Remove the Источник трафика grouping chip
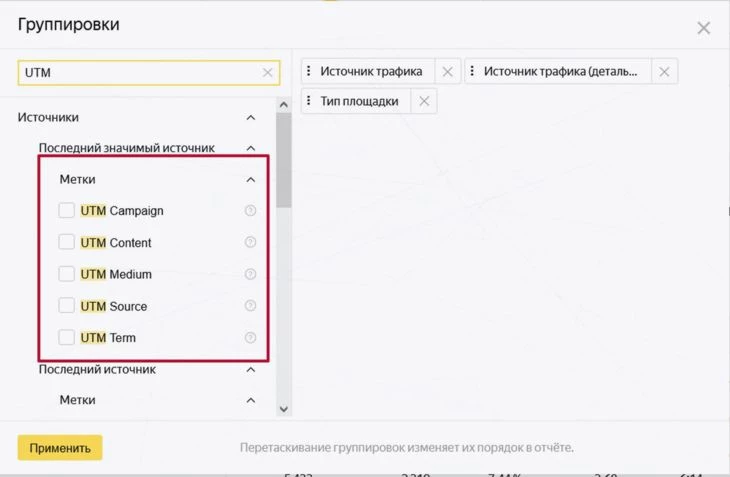The width and height of the screenshot is (730, 477). (x=447, y=72)
